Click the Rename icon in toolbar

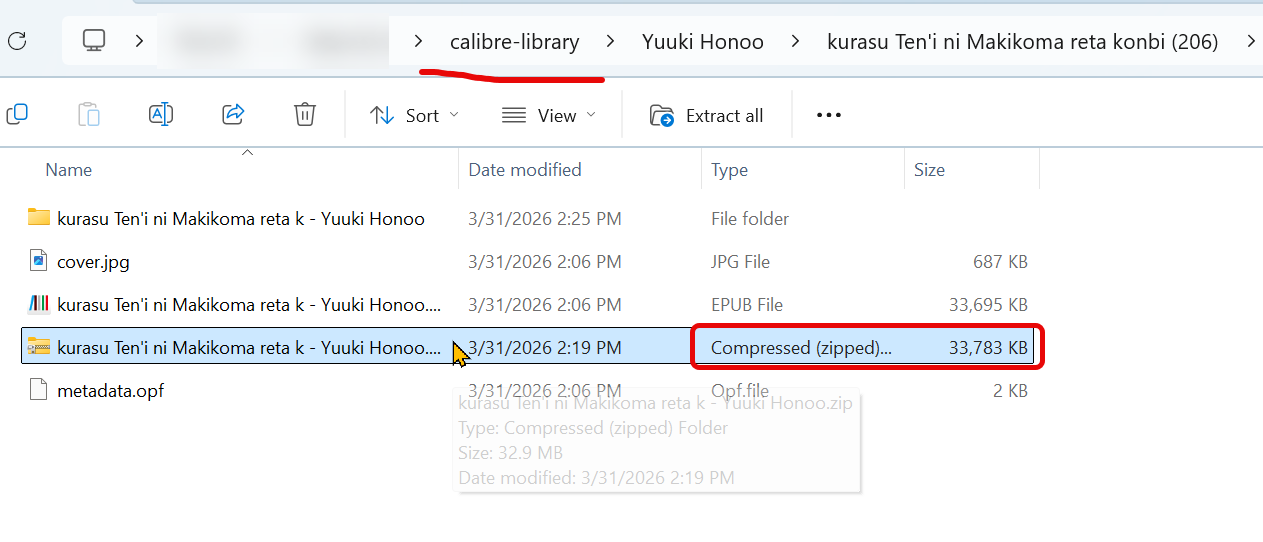(x=160, y=115)
